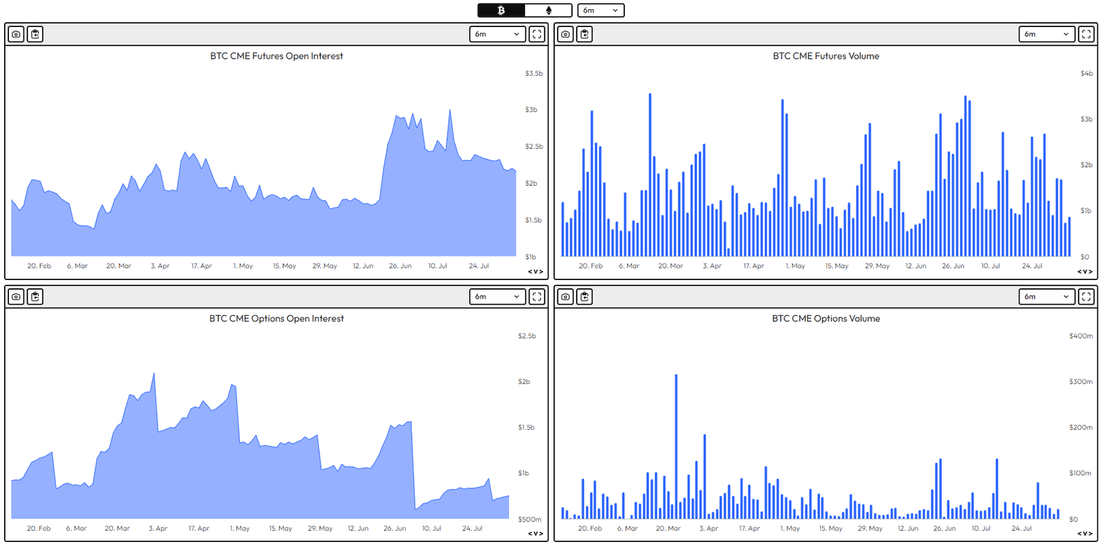Copy the Options Open Interest chart to clipboard
Image resolution: width=1100 pixels, height=547 pixels.
pyautogui.click(x=35, y=297)
